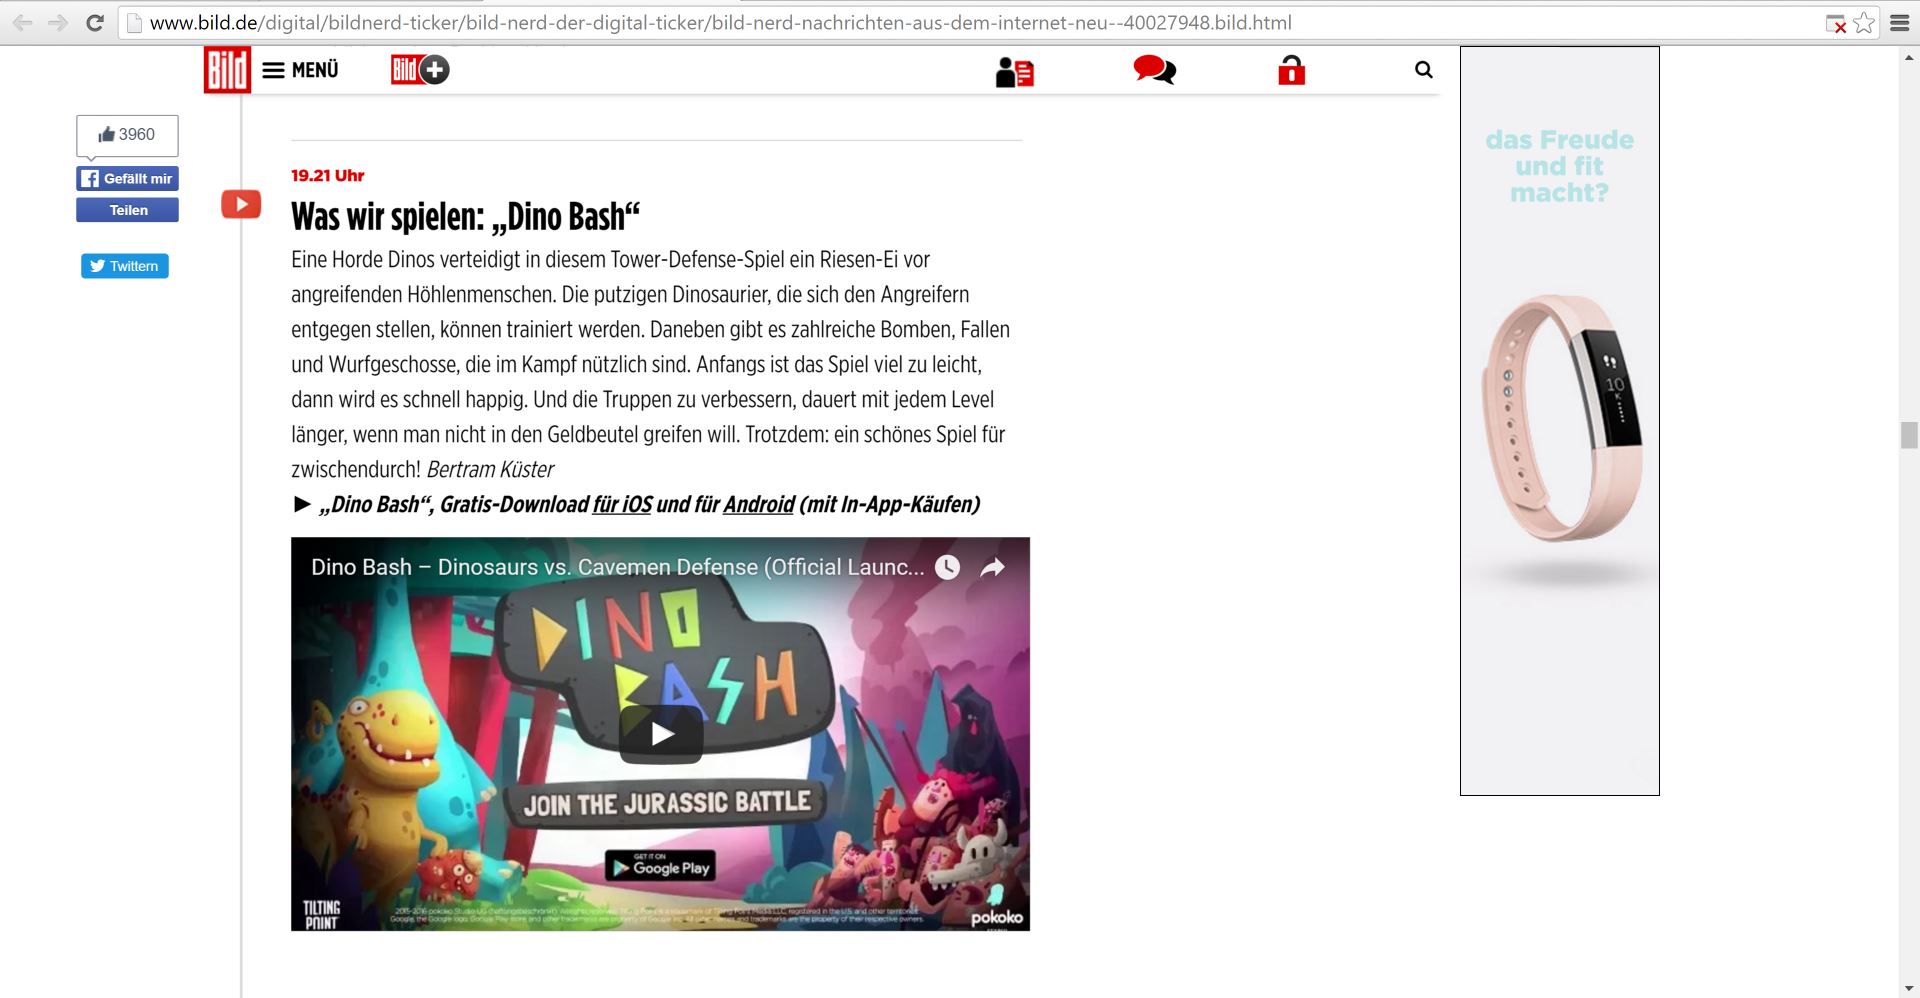
Task: Reload the page with the refresh icon
Action: pos(95,23)
